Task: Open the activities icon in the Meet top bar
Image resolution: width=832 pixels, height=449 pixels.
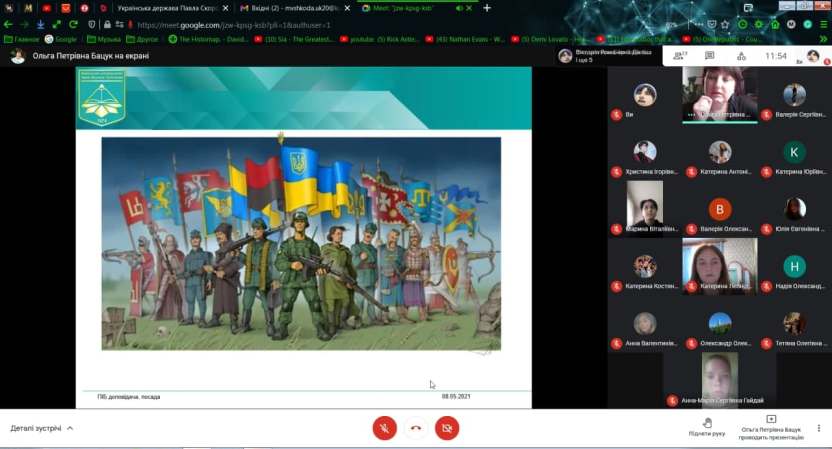Action: pyautogui.click(x=741, y=56)
